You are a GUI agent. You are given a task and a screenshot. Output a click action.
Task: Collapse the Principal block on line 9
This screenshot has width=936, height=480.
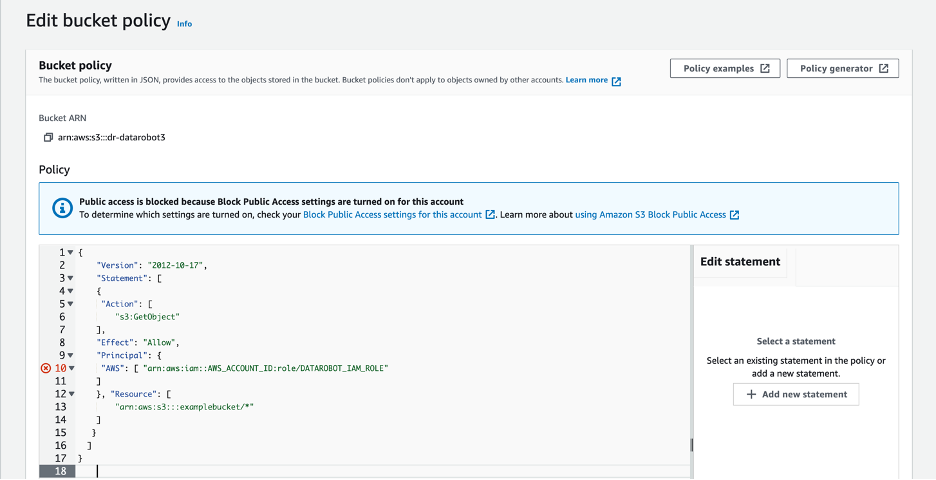click(70, 355)
